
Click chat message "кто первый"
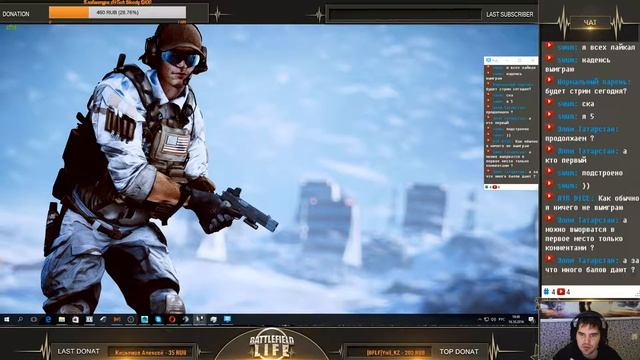566,160
